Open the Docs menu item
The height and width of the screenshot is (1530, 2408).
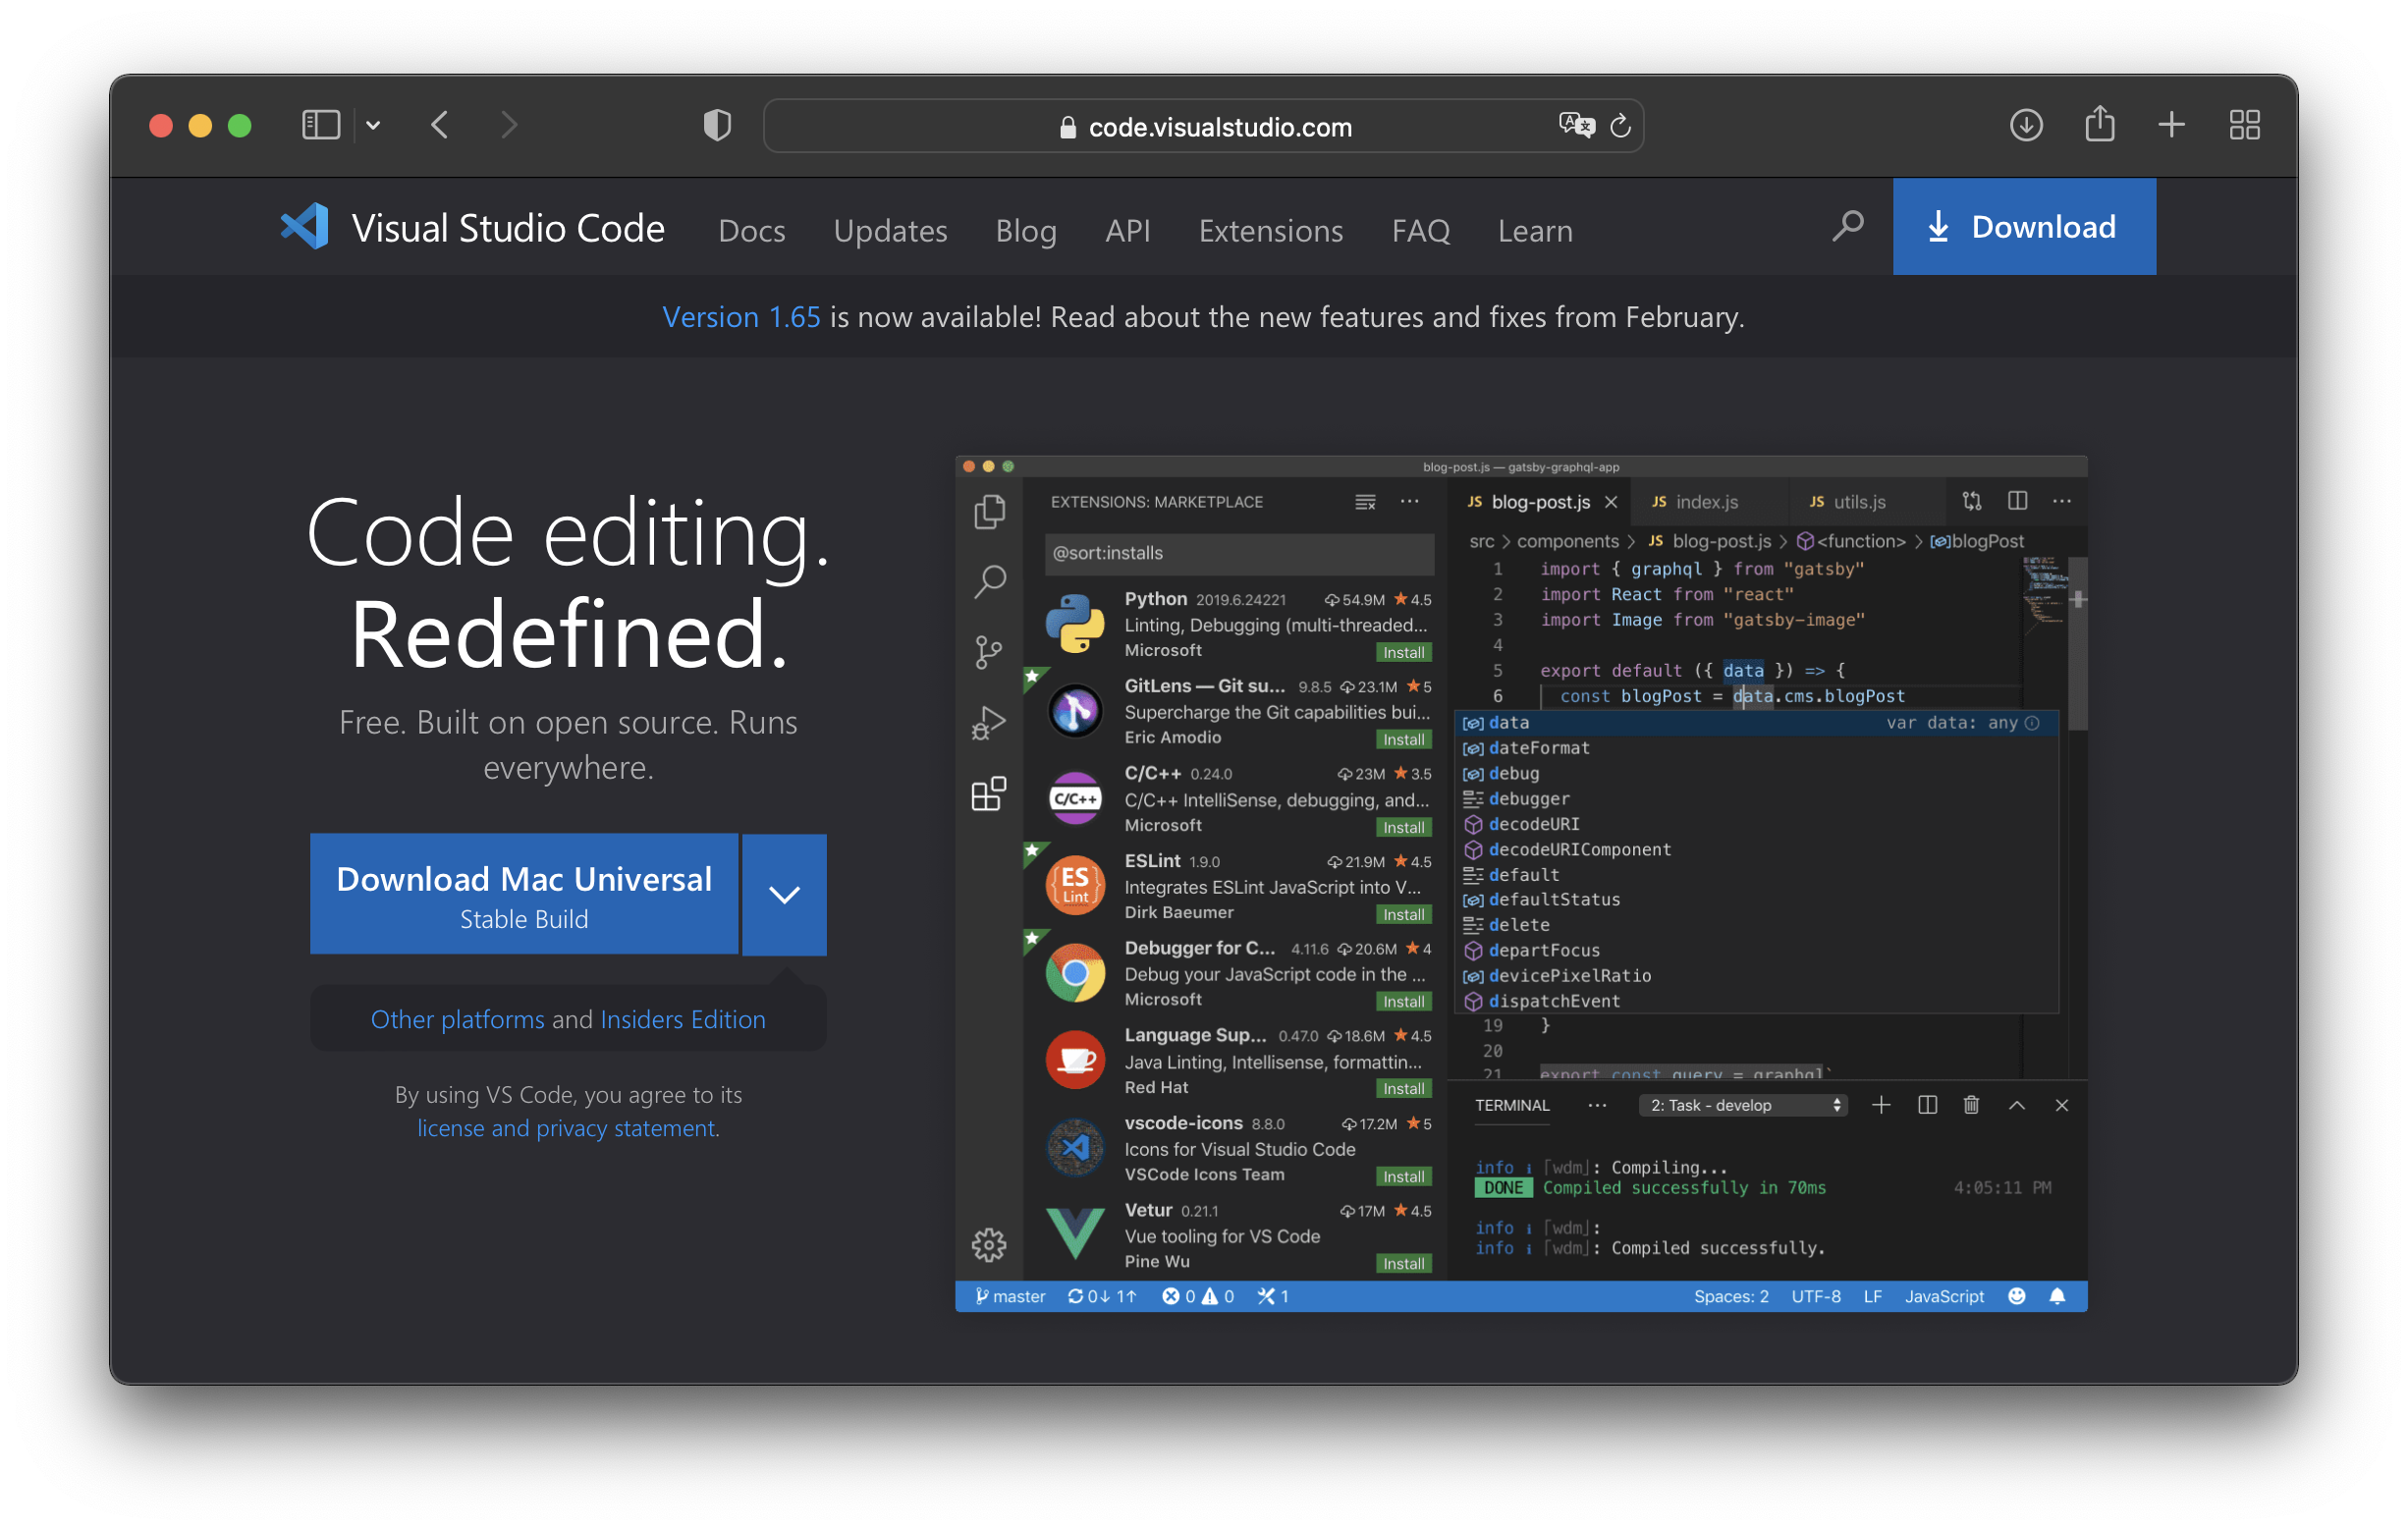click(x=751, y=230)
